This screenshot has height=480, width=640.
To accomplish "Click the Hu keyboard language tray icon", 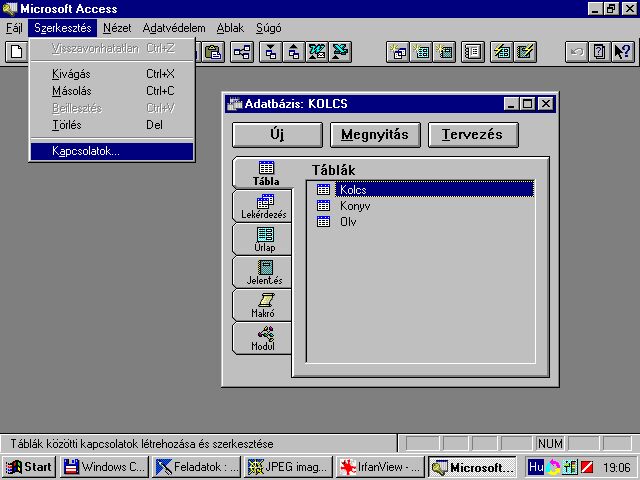I will click(x=536, y=467).
